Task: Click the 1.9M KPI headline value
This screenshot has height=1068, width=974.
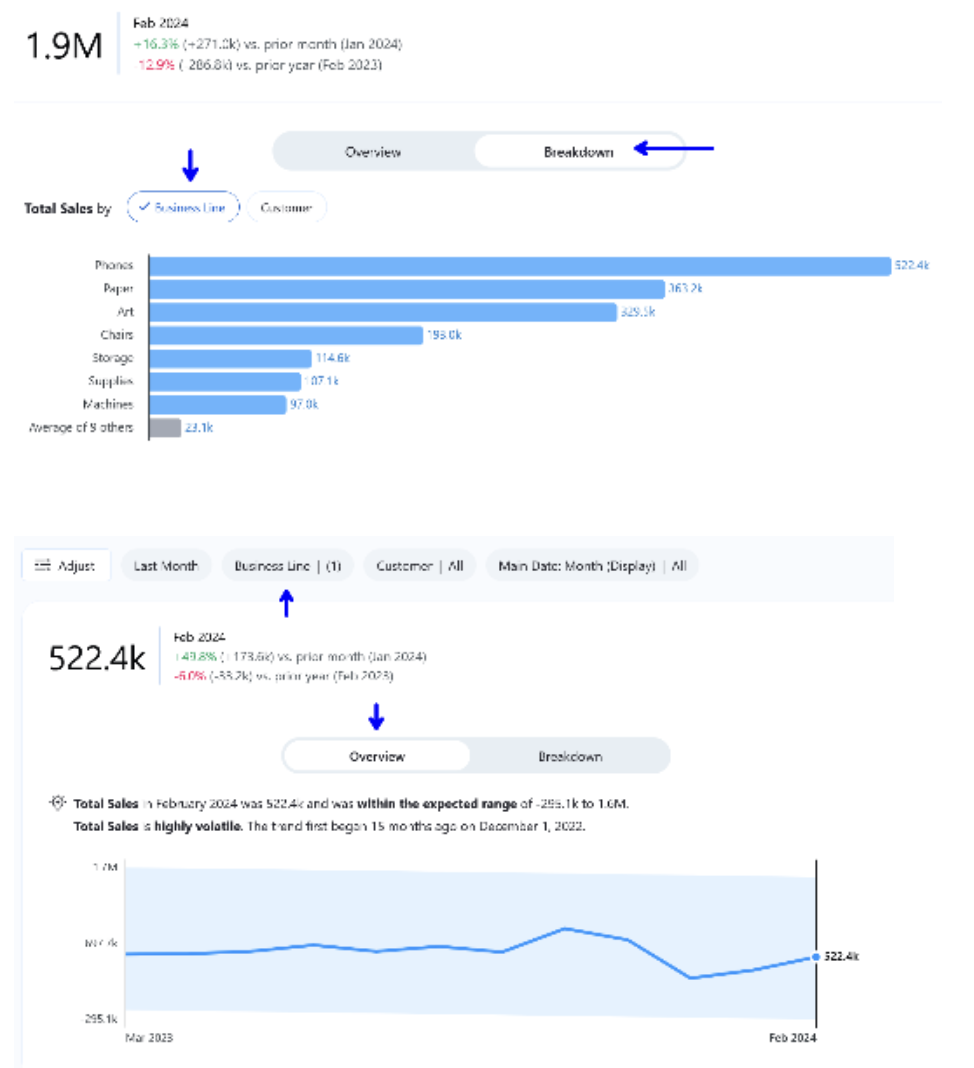Action: click(x=62, y=47)
